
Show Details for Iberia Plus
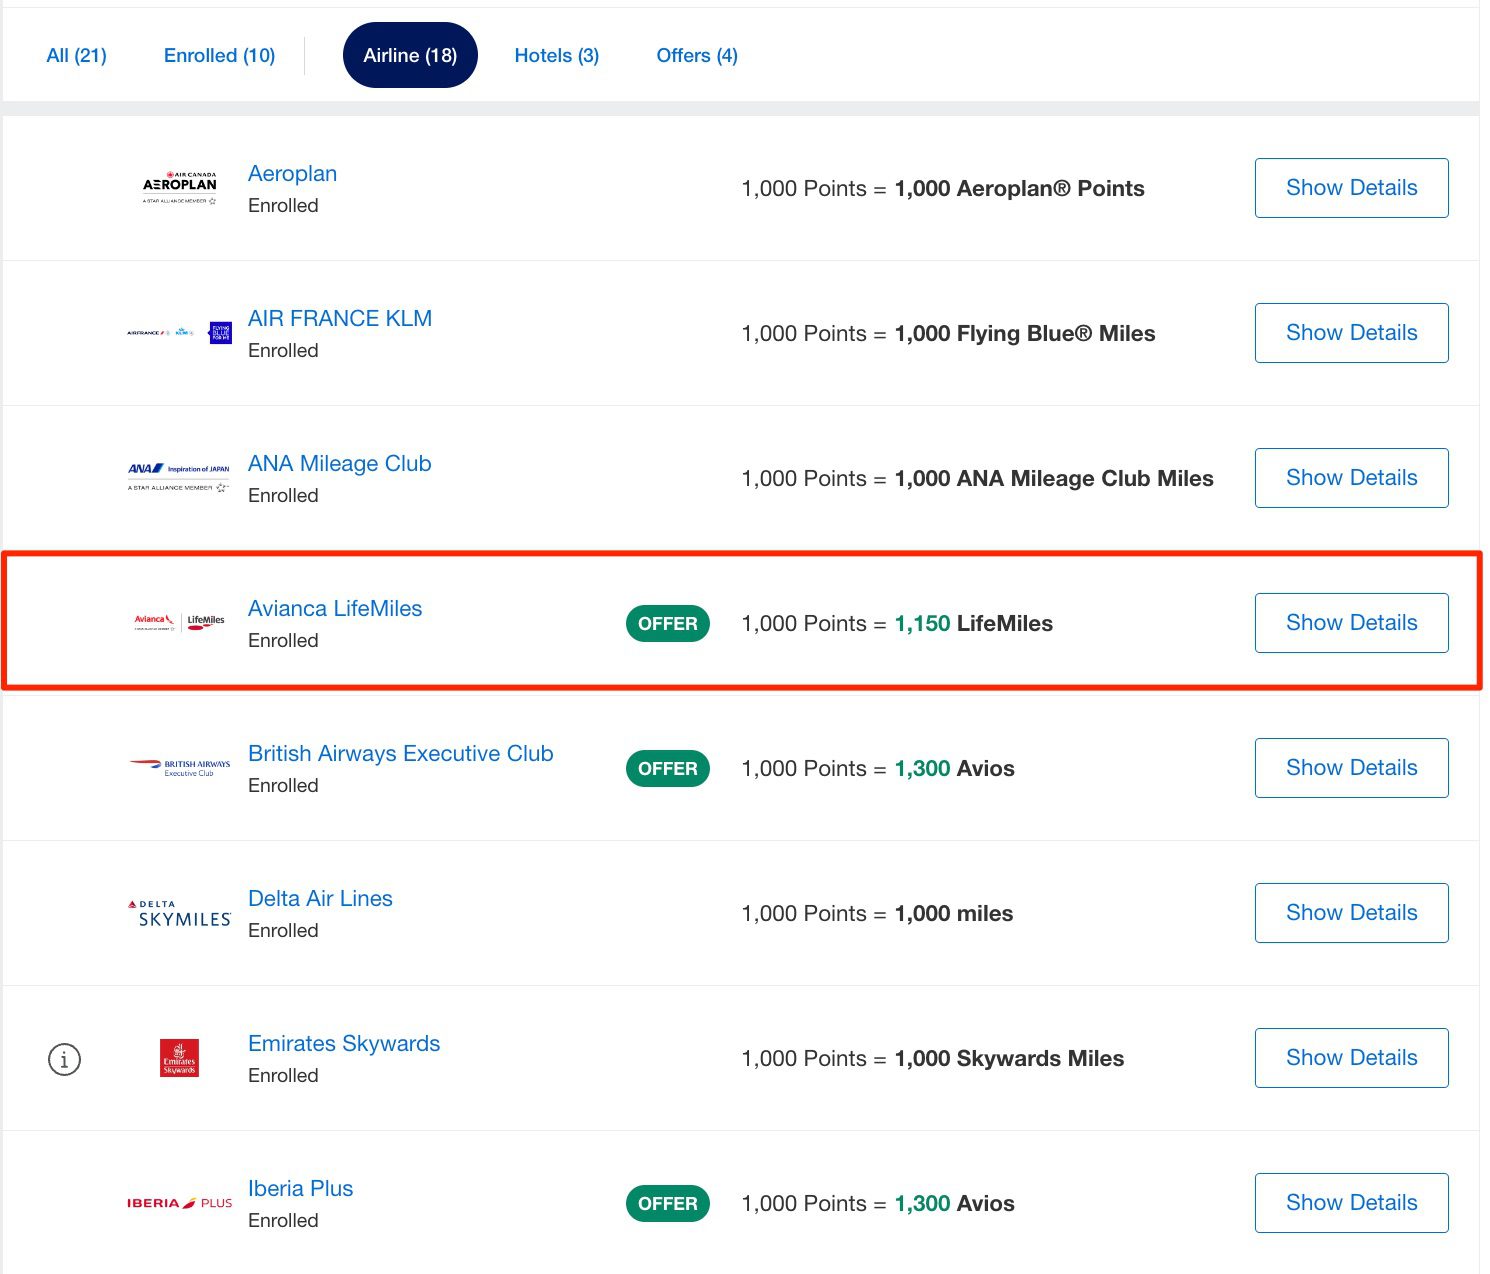[x=1351, y=1203]
